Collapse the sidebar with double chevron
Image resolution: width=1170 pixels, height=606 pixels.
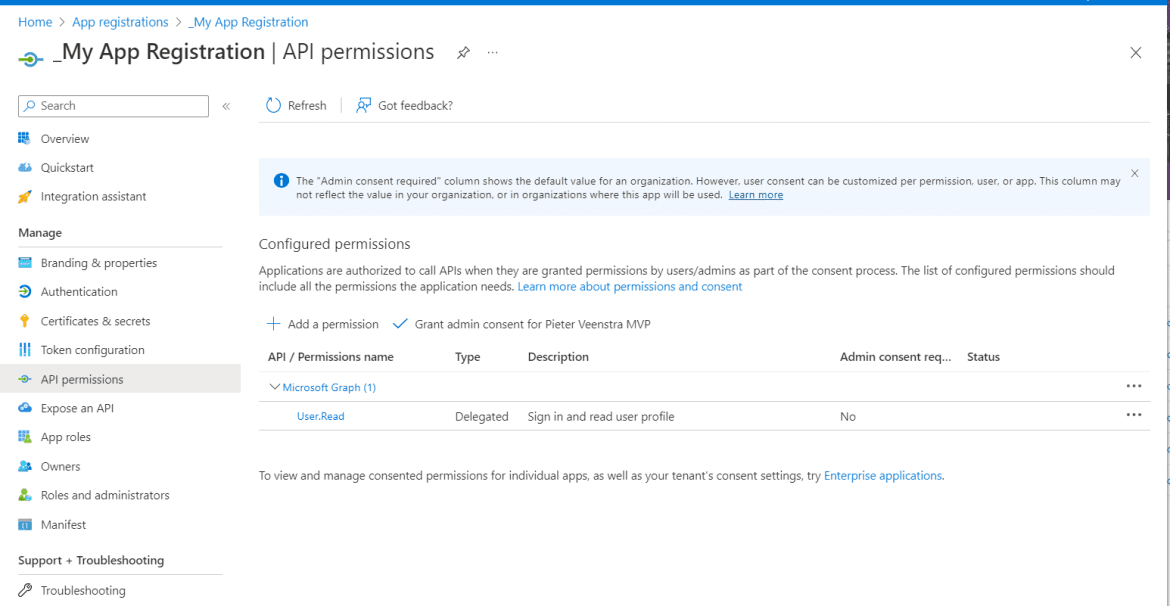coord(226,107)
